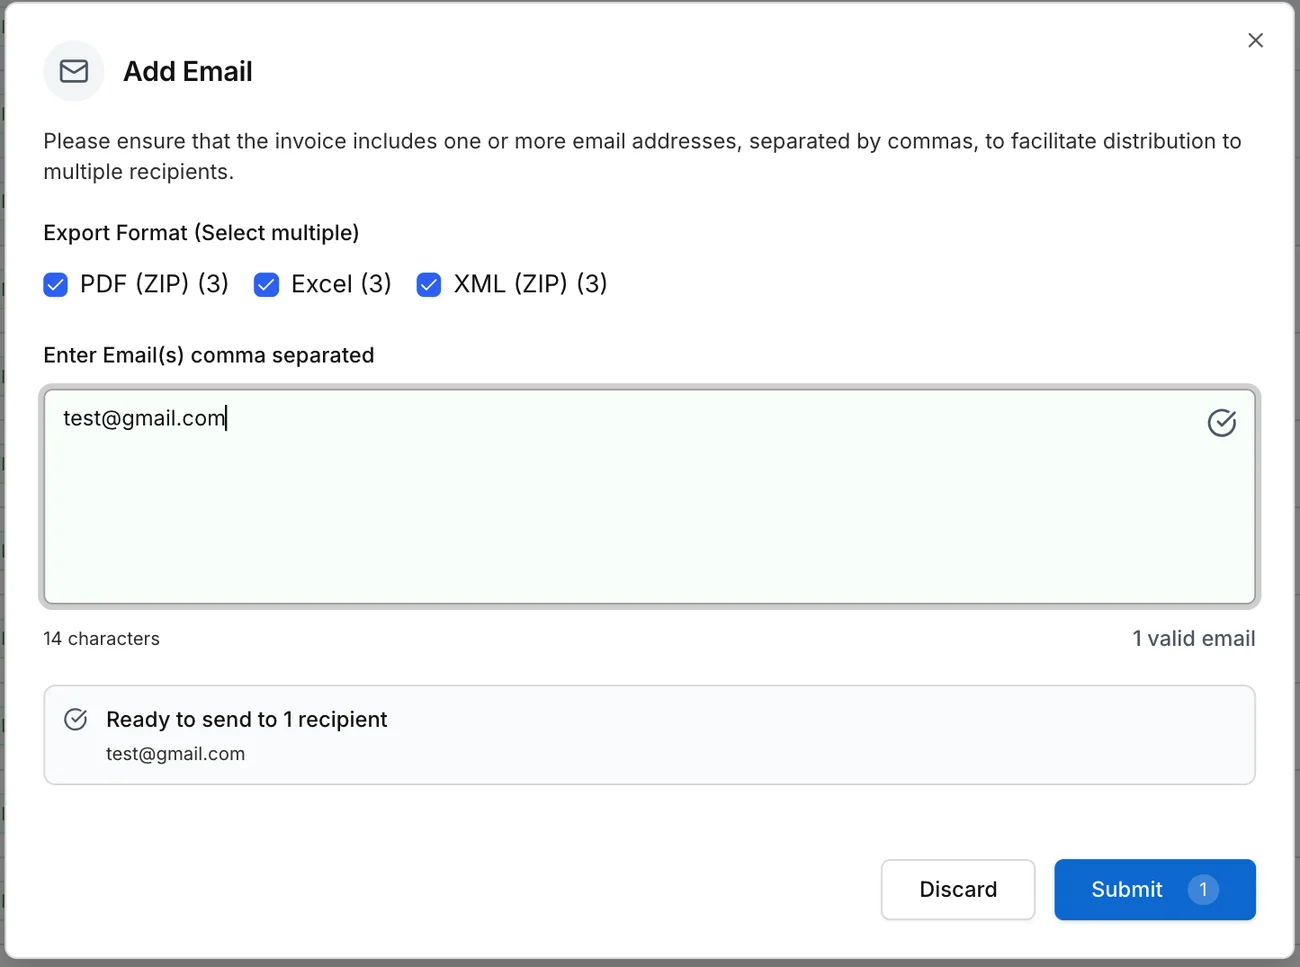
Task: Discard the email entry
Action: point(957,889)
